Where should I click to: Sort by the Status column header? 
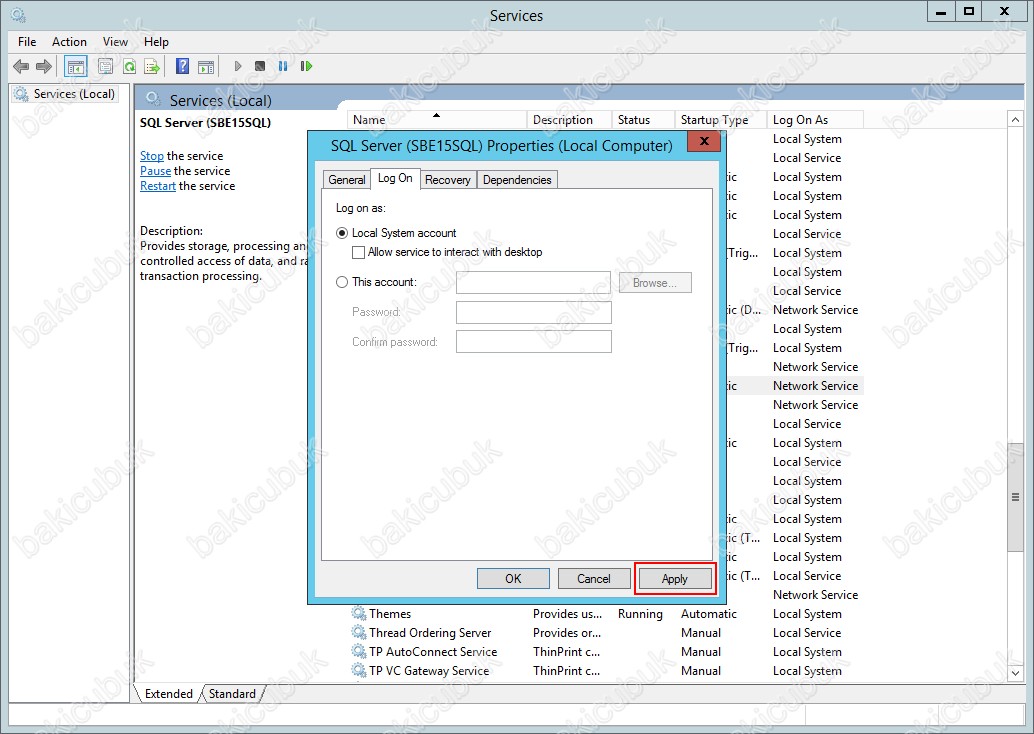[643, 119]
